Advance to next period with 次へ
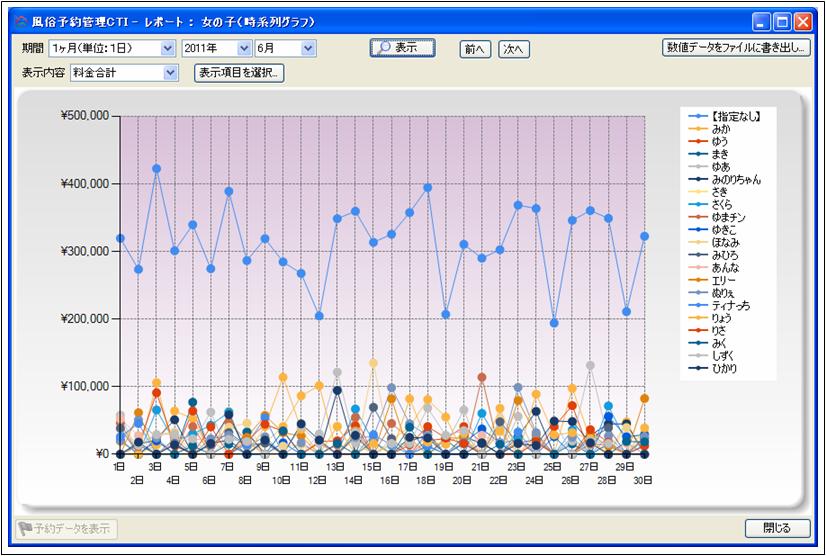 tap(514, 48)
